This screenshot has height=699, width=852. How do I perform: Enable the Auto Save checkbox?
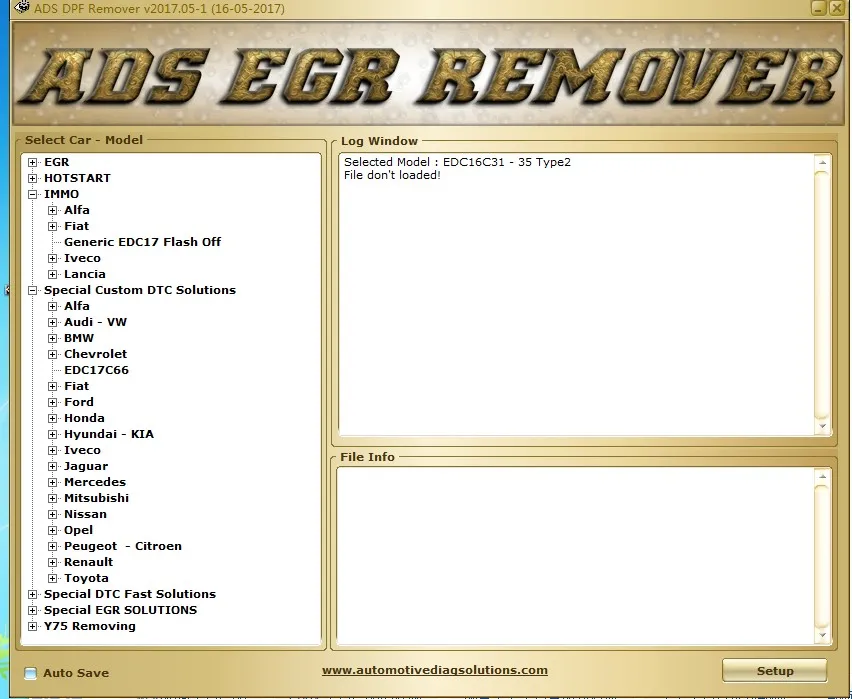pos(29,673)
